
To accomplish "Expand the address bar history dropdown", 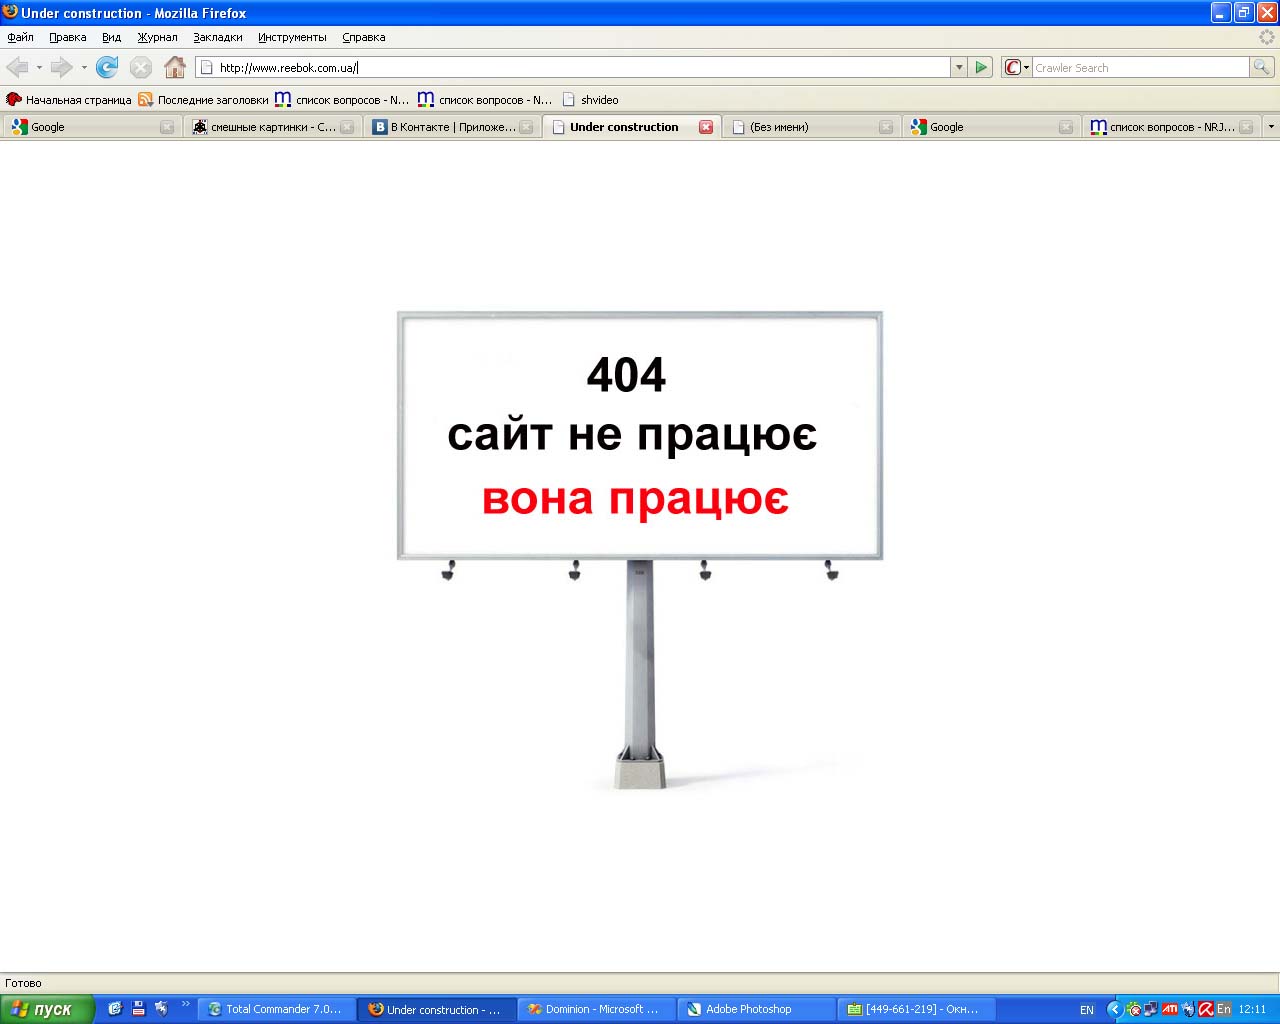I will coord(959,67).
